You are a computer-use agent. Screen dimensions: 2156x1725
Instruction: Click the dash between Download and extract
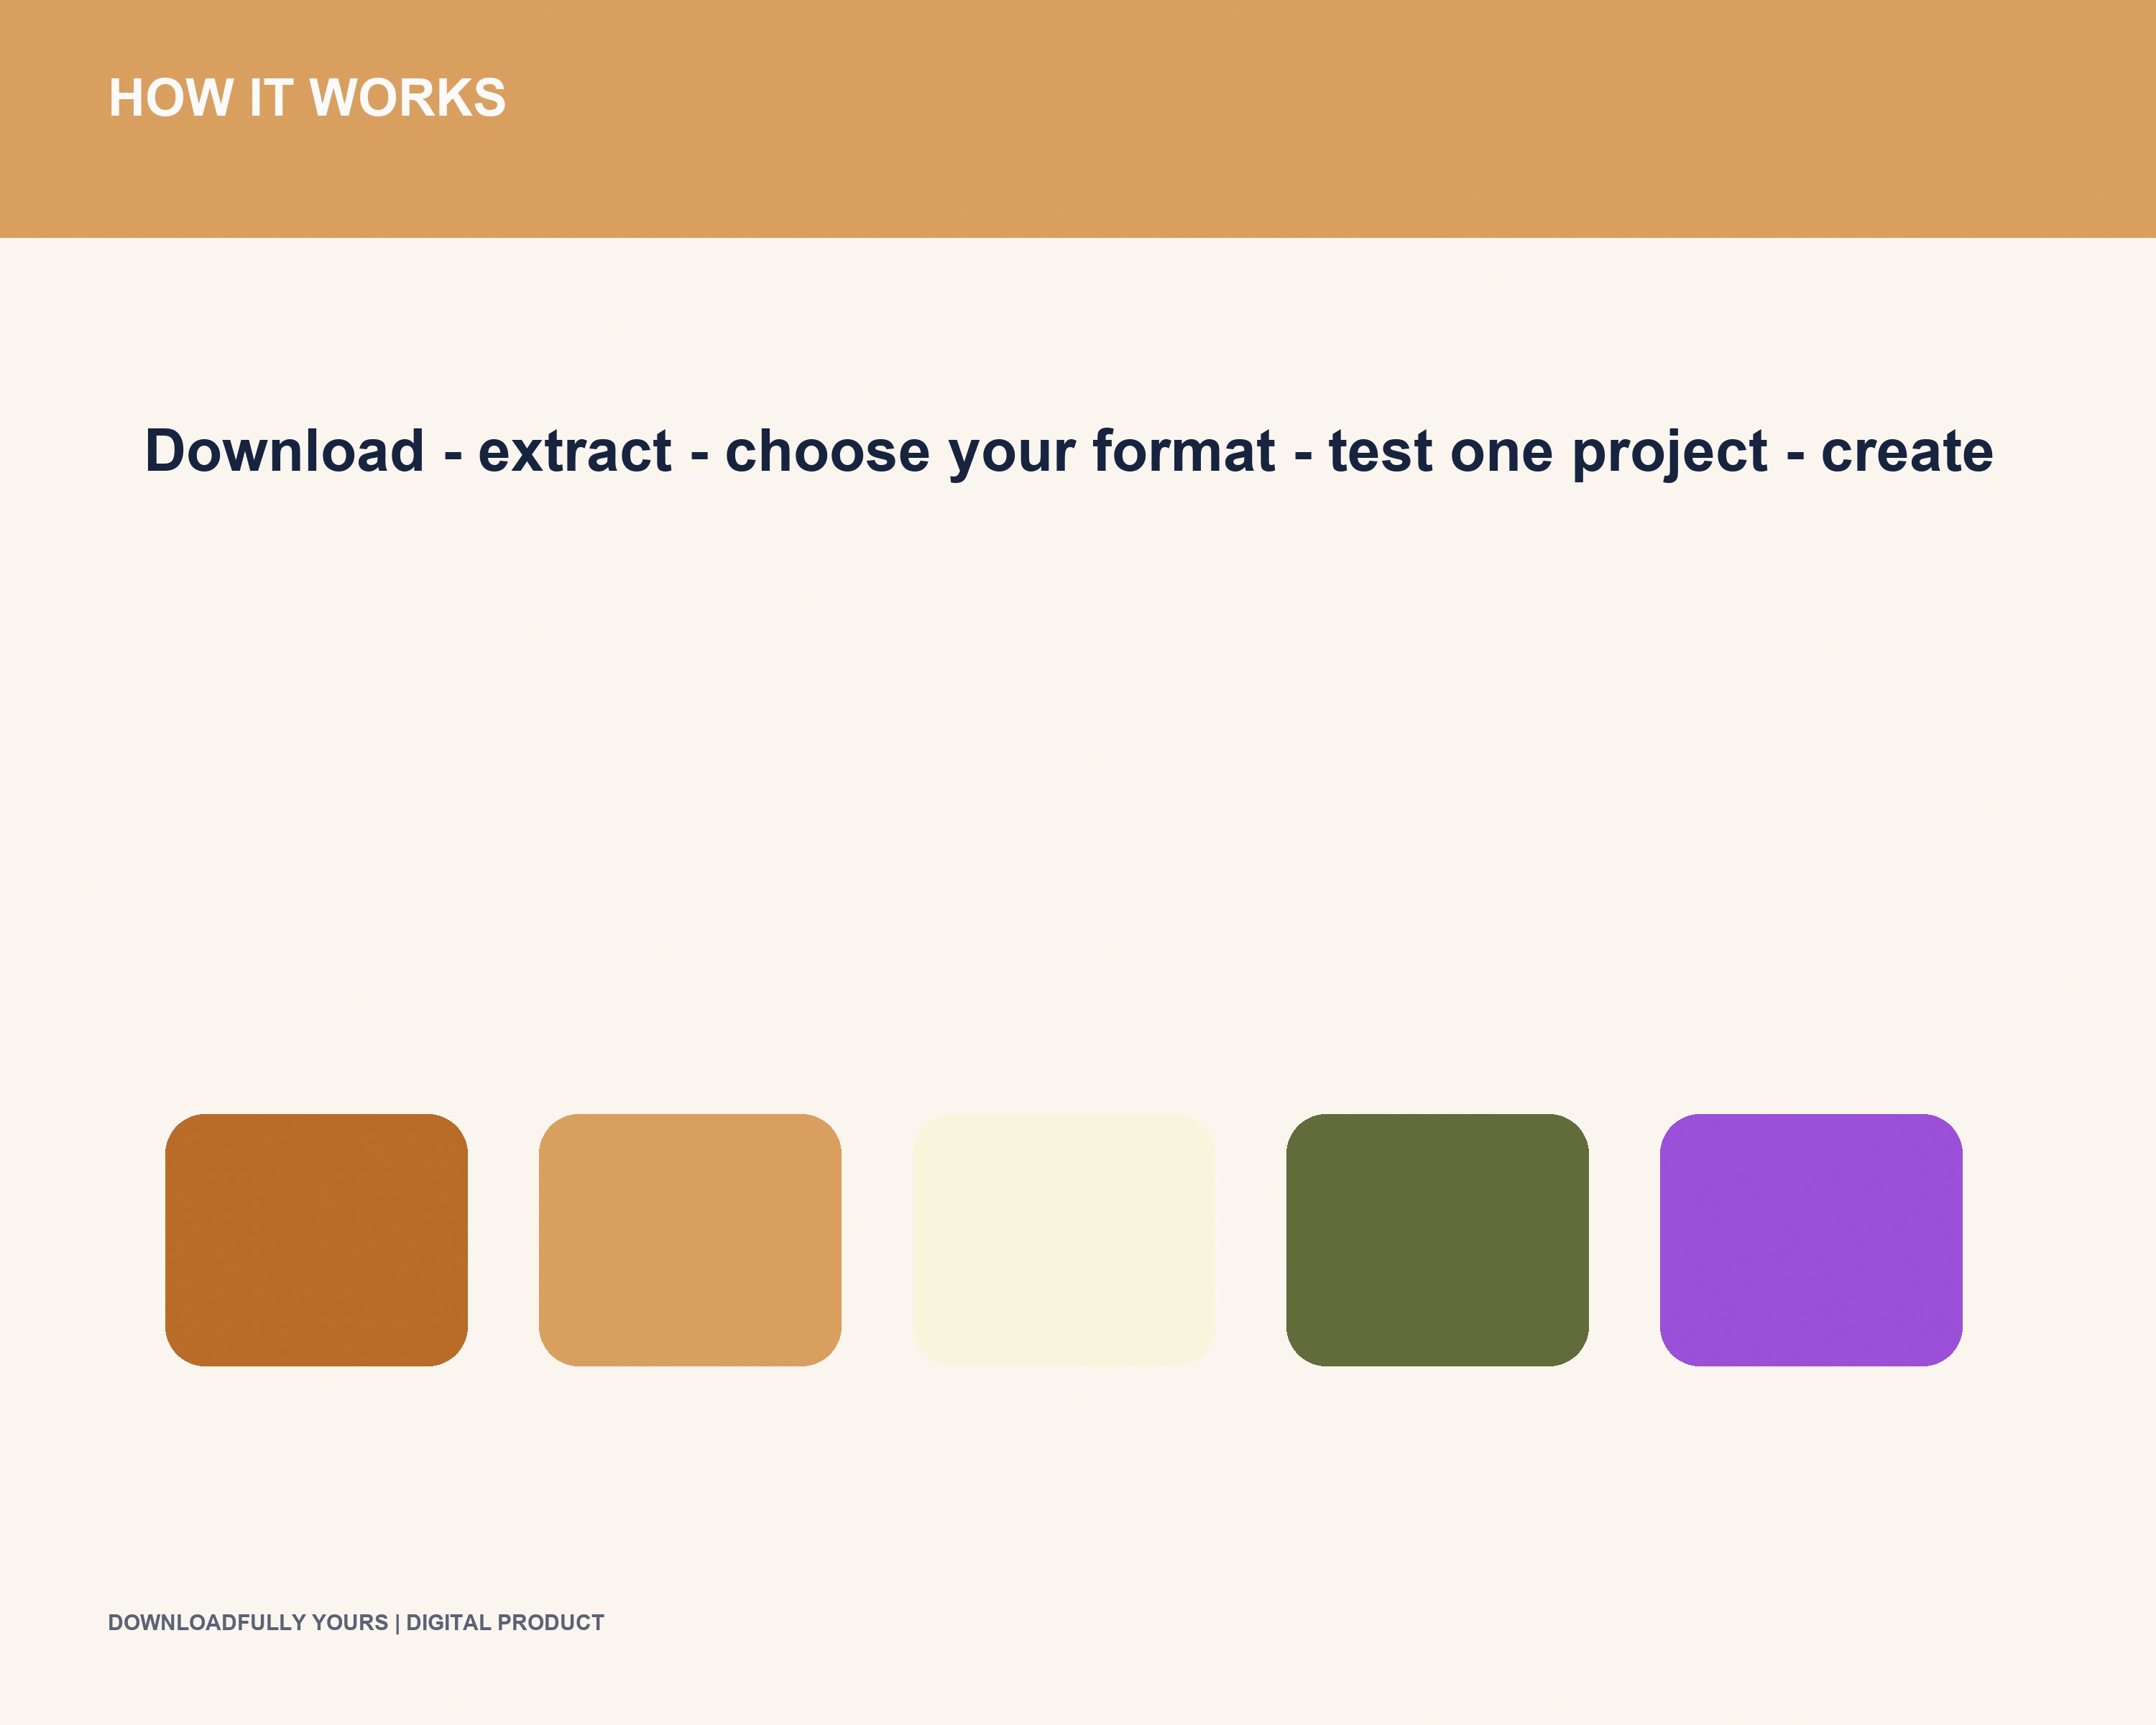[452, 457]
